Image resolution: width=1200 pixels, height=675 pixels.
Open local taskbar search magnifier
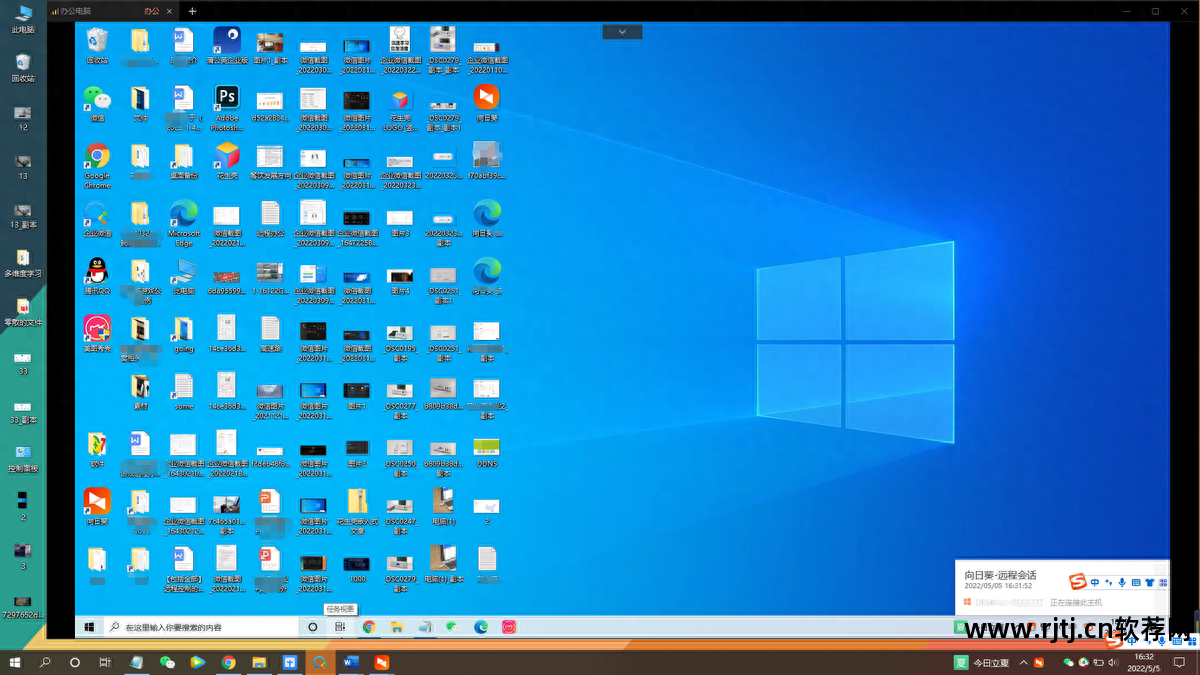(x=45, y=662)
